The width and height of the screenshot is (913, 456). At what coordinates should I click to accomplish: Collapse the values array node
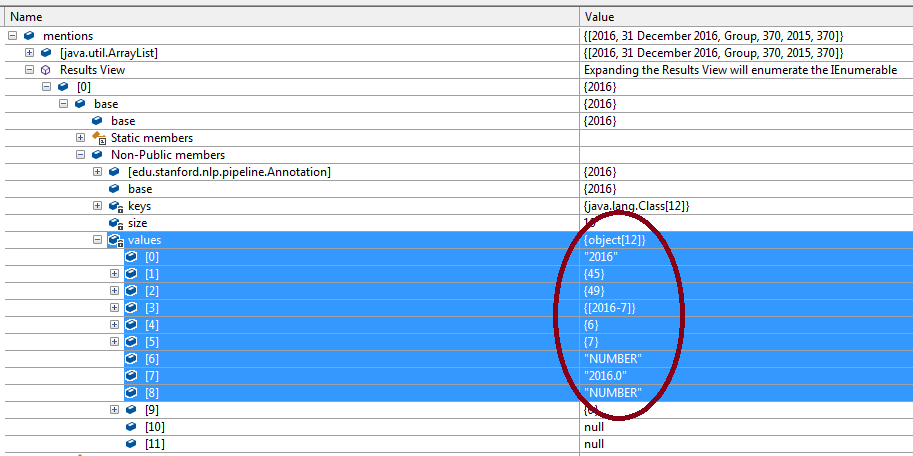point(97,240)
